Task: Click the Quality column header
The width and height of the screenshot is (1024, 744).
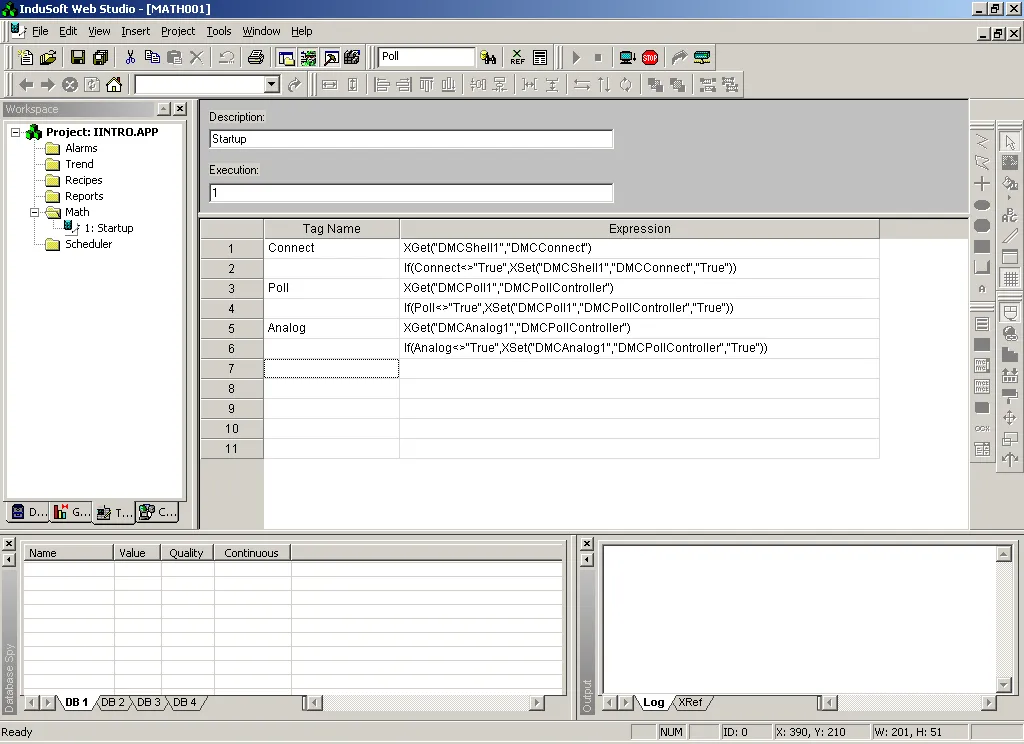Action: (x=187, y=553)
